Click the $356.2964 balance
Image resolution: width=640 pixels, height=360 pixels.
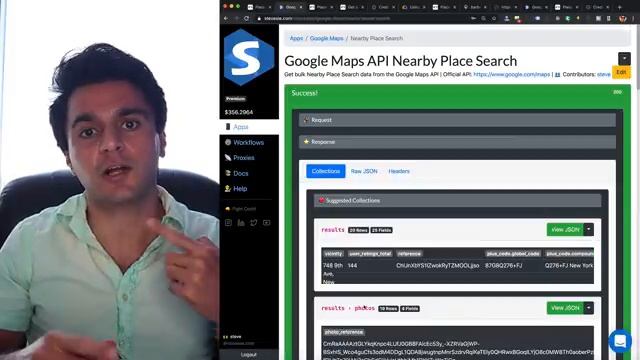[x=239, y=112]
